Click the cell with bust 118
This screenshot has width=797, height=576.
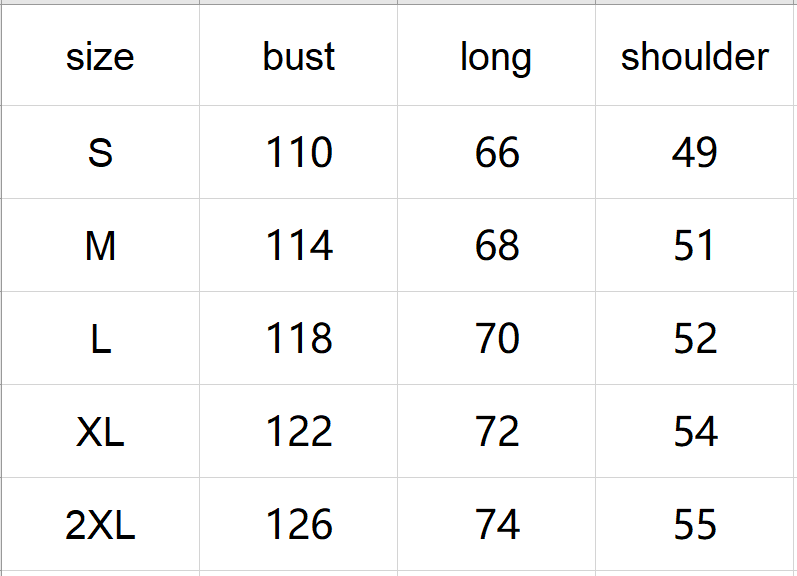pyautogui.click(x=298, y=339)
